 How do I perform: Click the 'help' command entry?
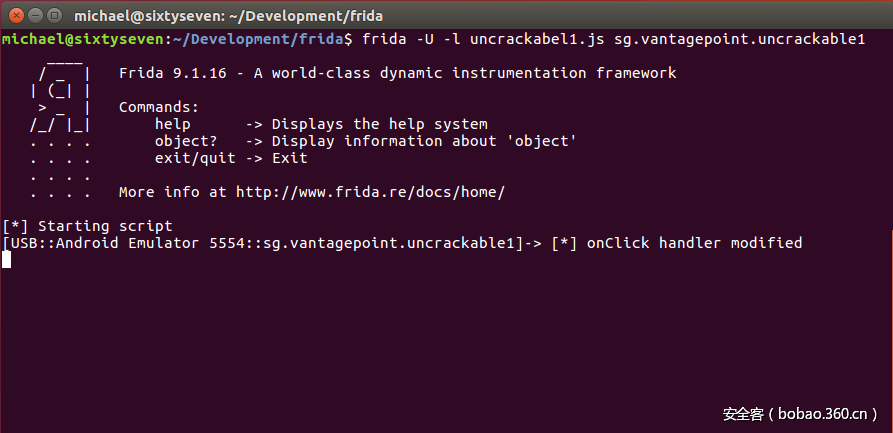click(x=172, y=124)
